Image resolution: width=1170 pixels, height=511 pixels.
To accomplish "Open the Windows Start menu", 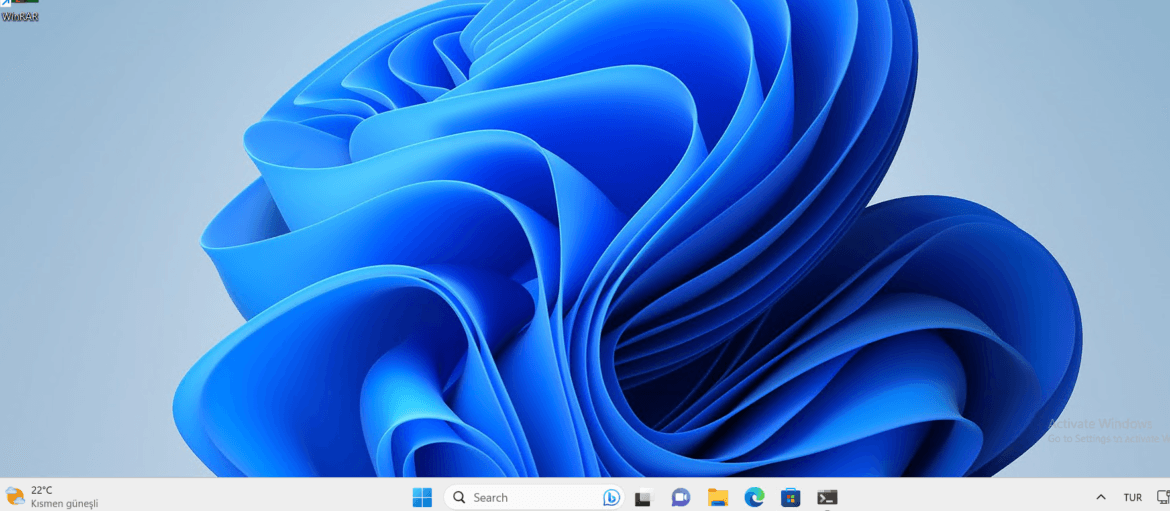I will point(422,497).
